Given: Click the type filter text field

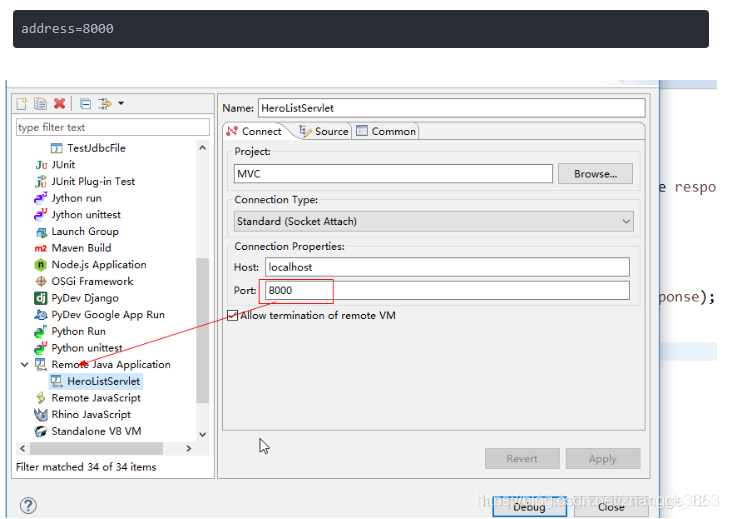Looking at the screenshot, I should click(113, 127).
